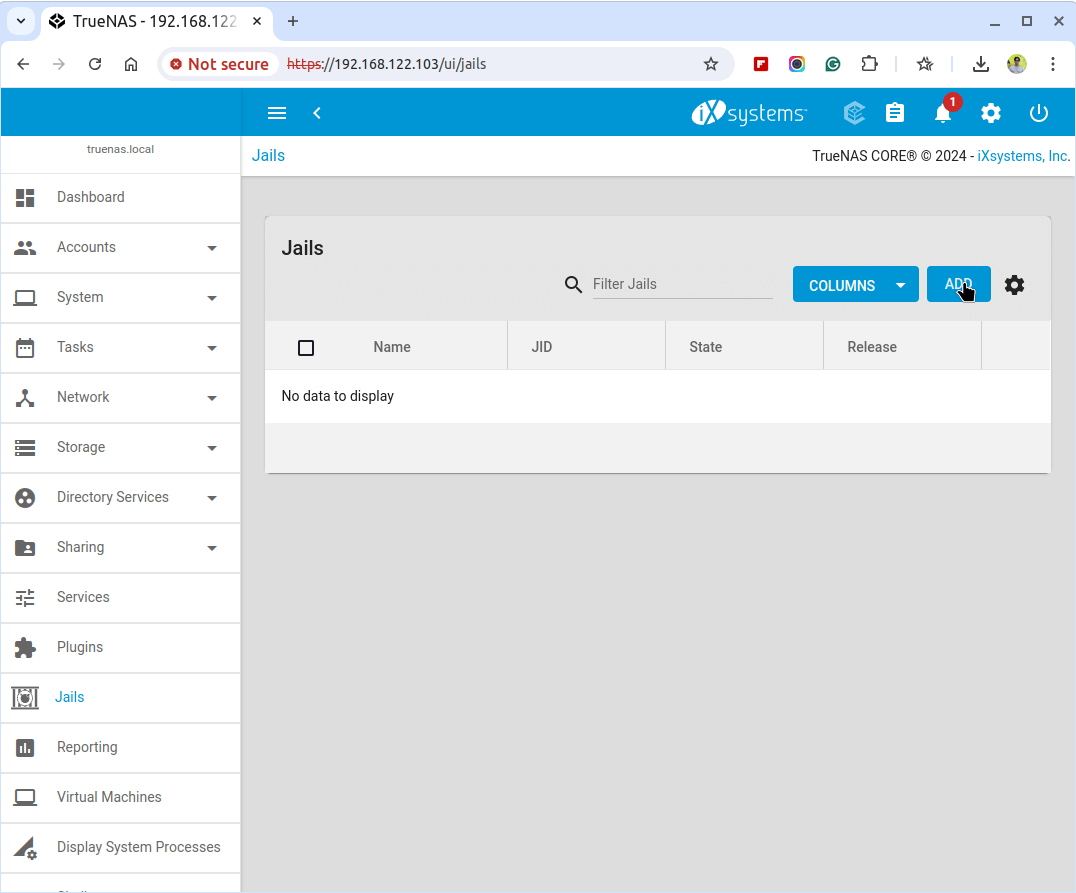Click the Virtual Machines monitor icon
The image size is (1076, 893).
(25, 798)
